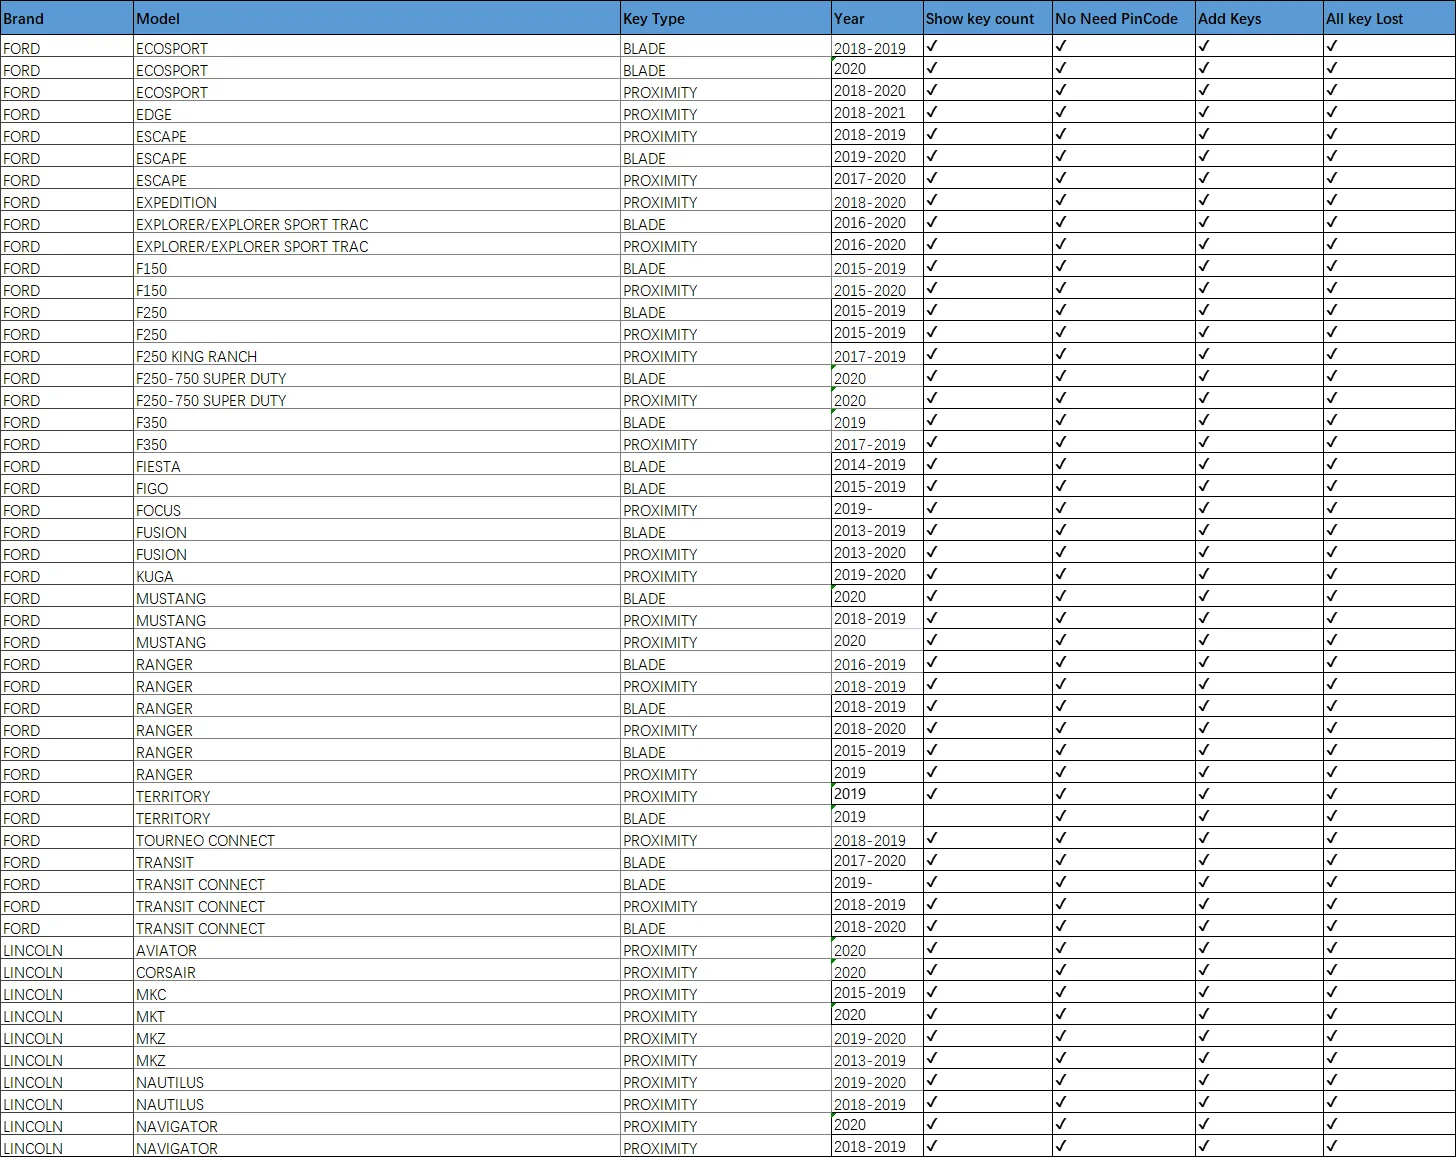Click the 2019- year cell in FOCUS row
The width and height of the screenshot is (1456, 1157).
pos(877,509)
